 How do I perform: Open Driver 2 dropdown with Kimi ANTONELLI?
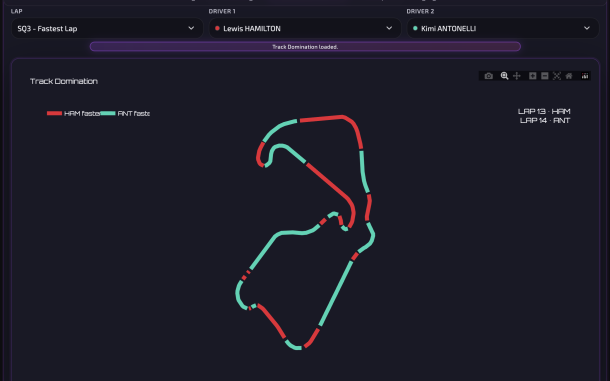[503, 28]
